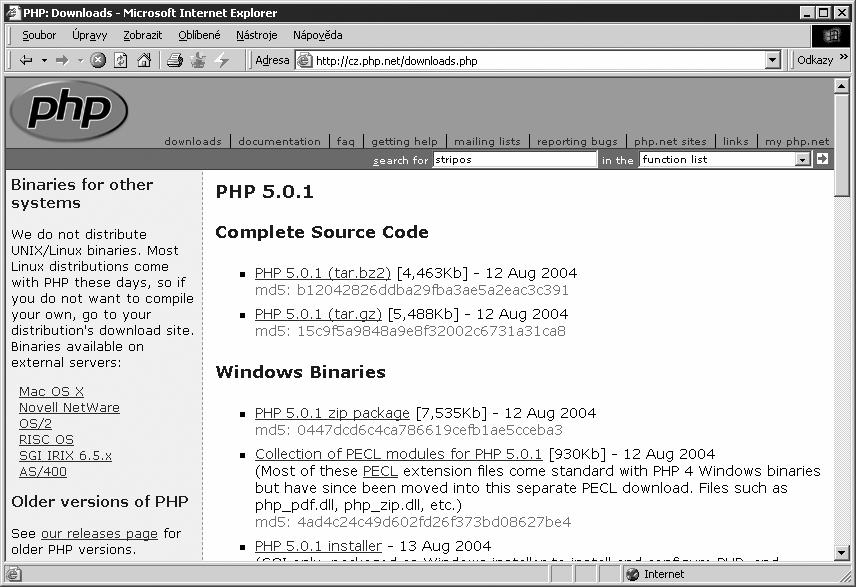Click the IE icon in title bar

pyautogui.click(x=12, y=12)
